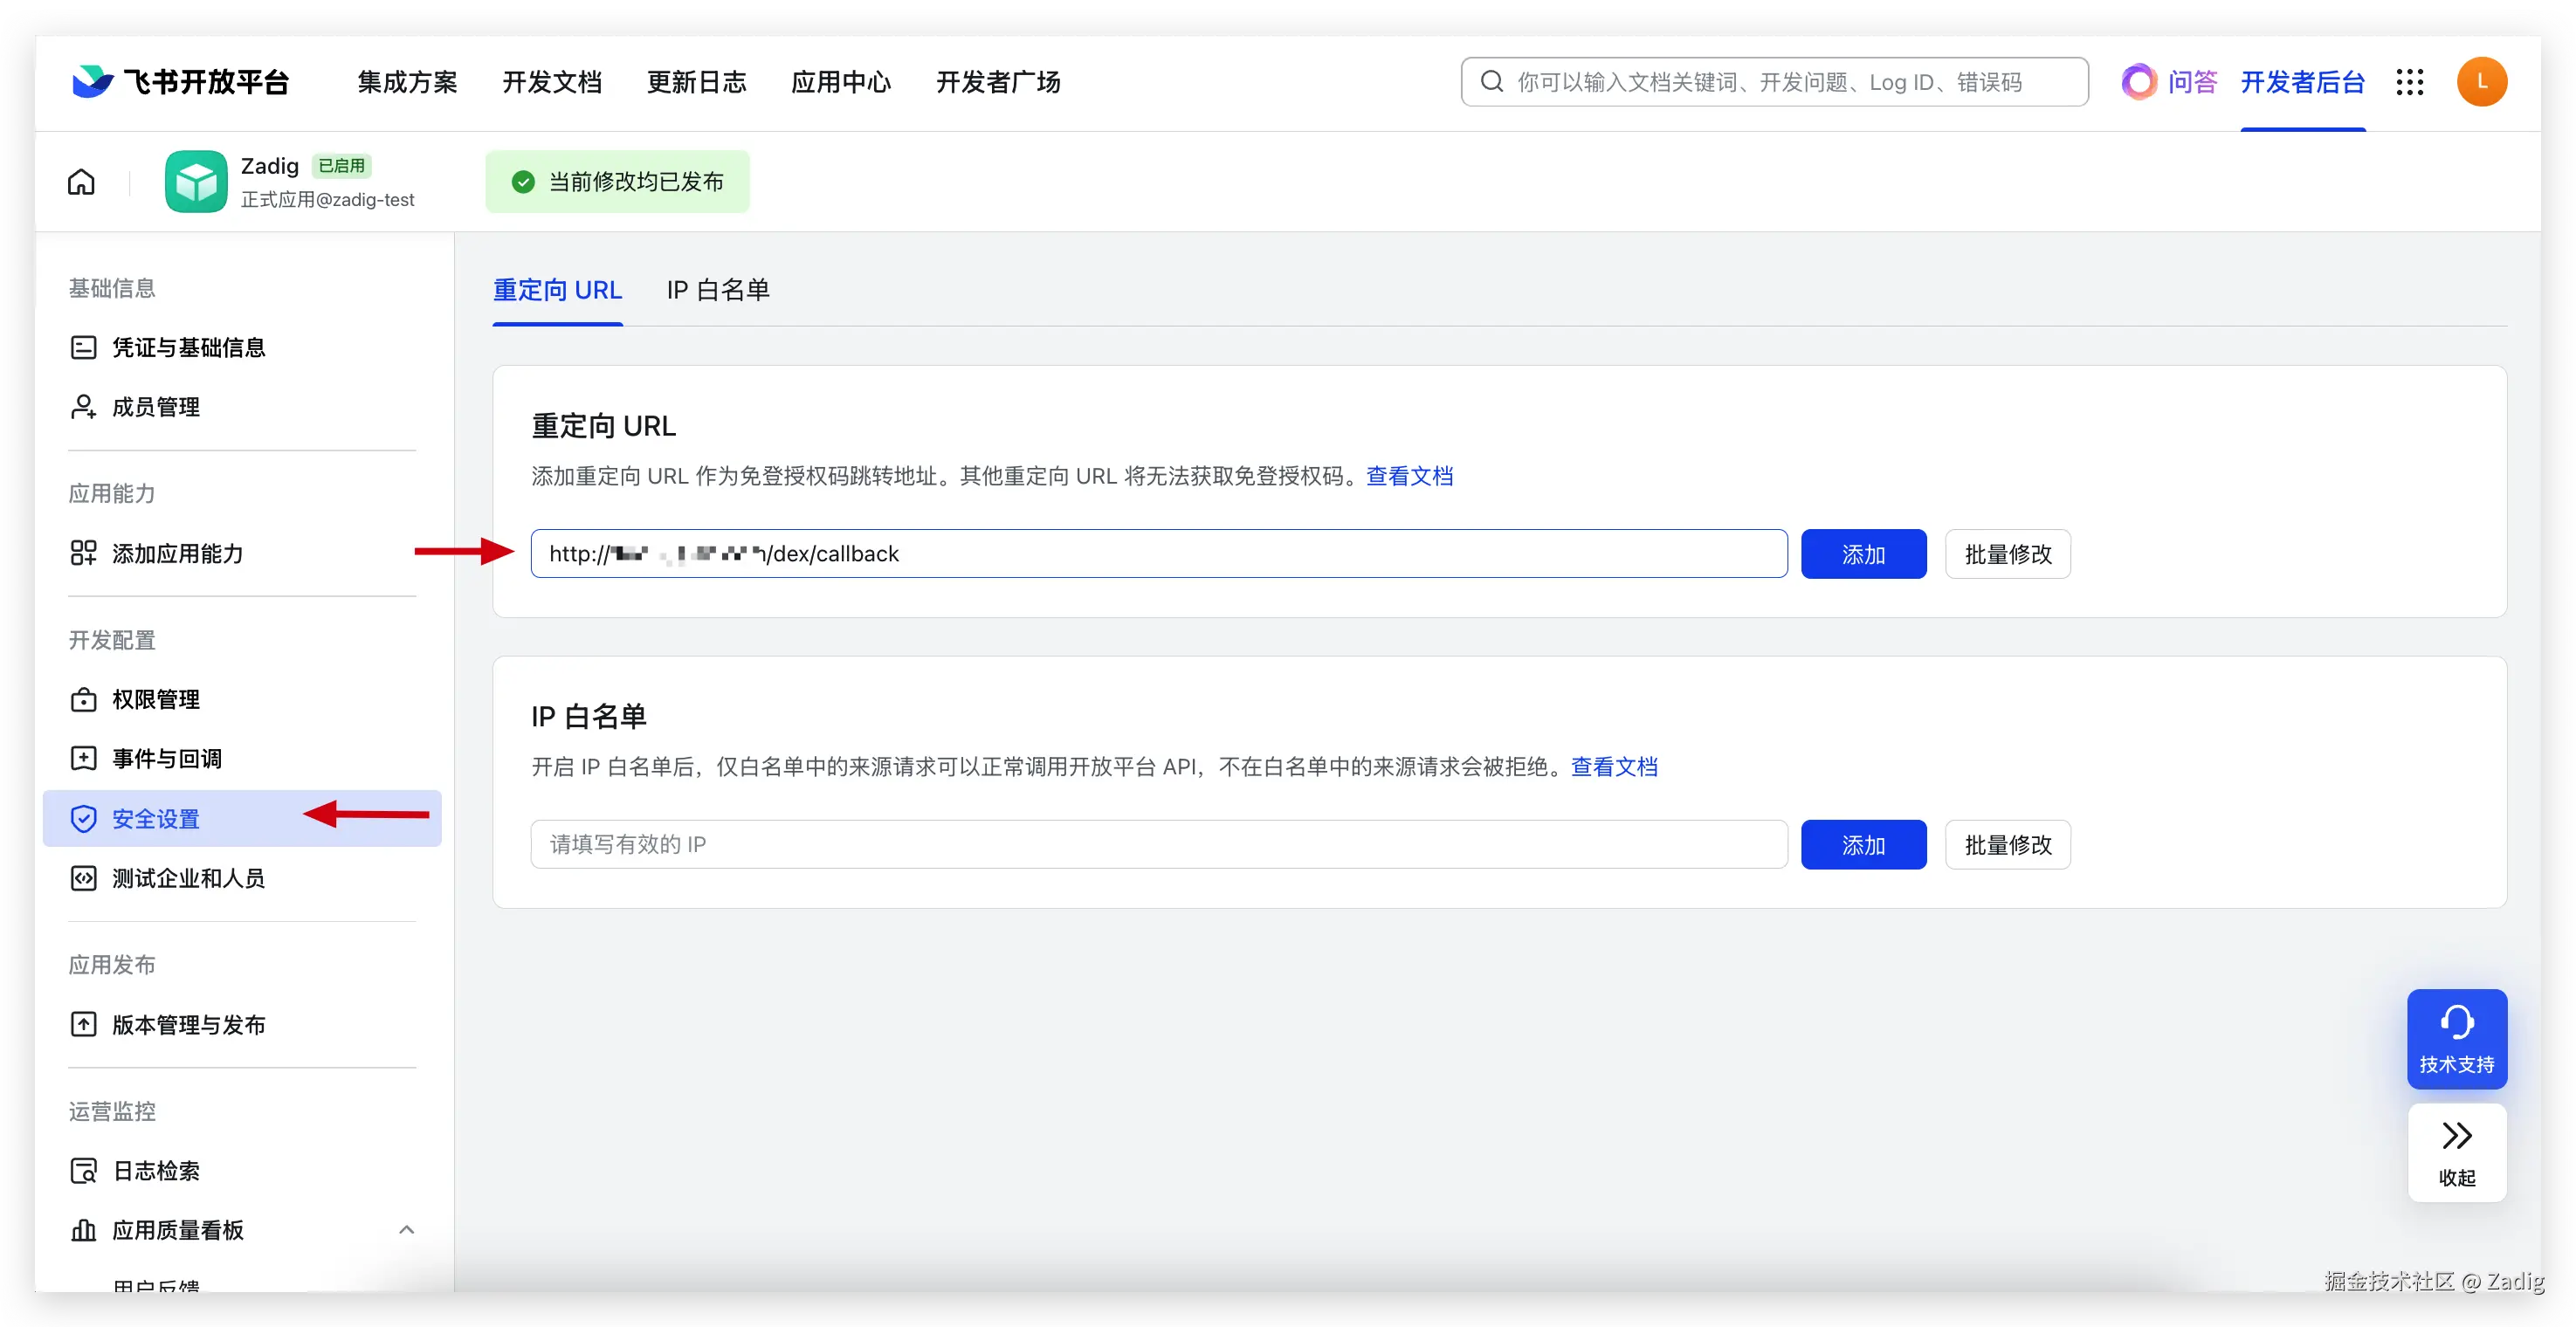Select the redirect URL tab
Screen dimensions: 2576x1327
coord(557,290)
